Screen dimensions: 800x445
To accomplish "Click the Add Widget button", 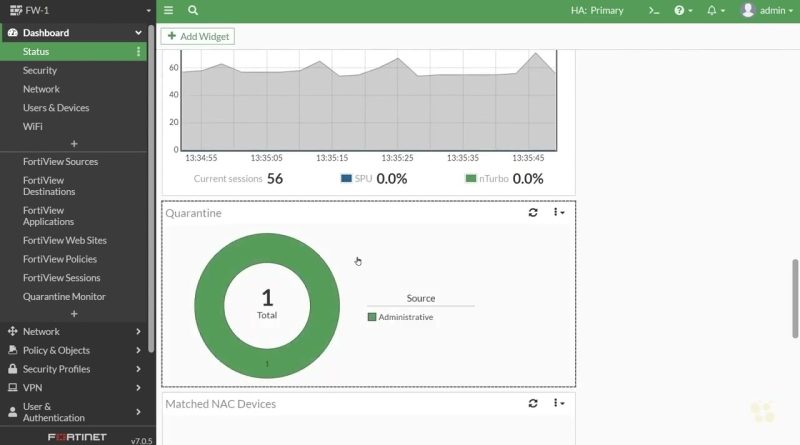I will pyautogui.click(x=198, y=36).
